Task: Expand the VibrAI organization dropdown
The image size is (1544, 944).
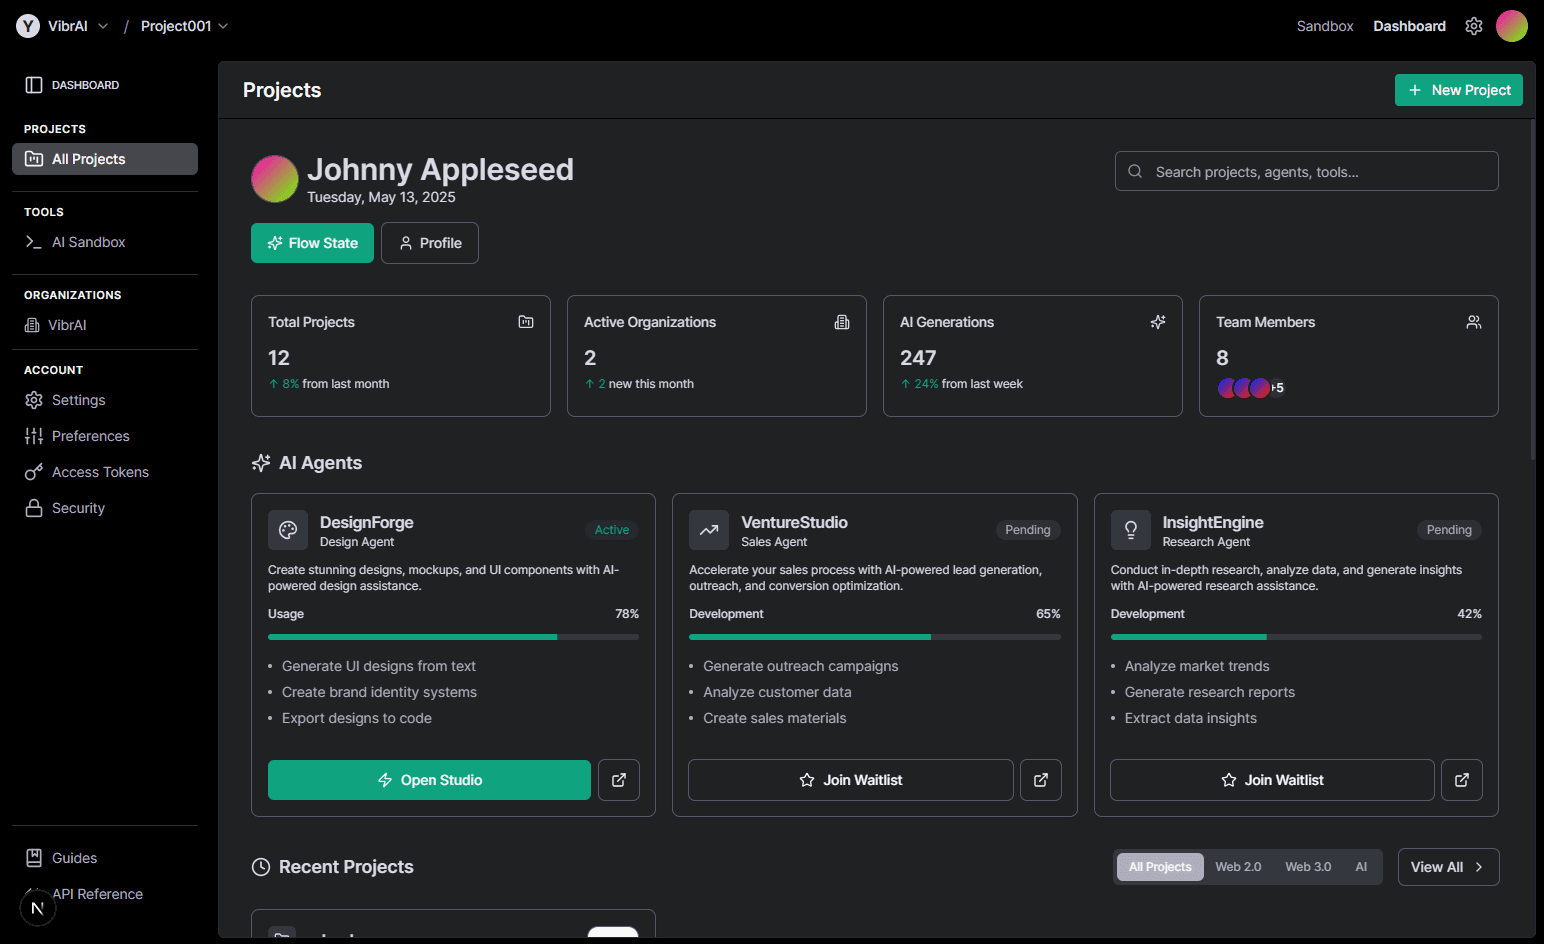Action: click(x=103, y=26)
